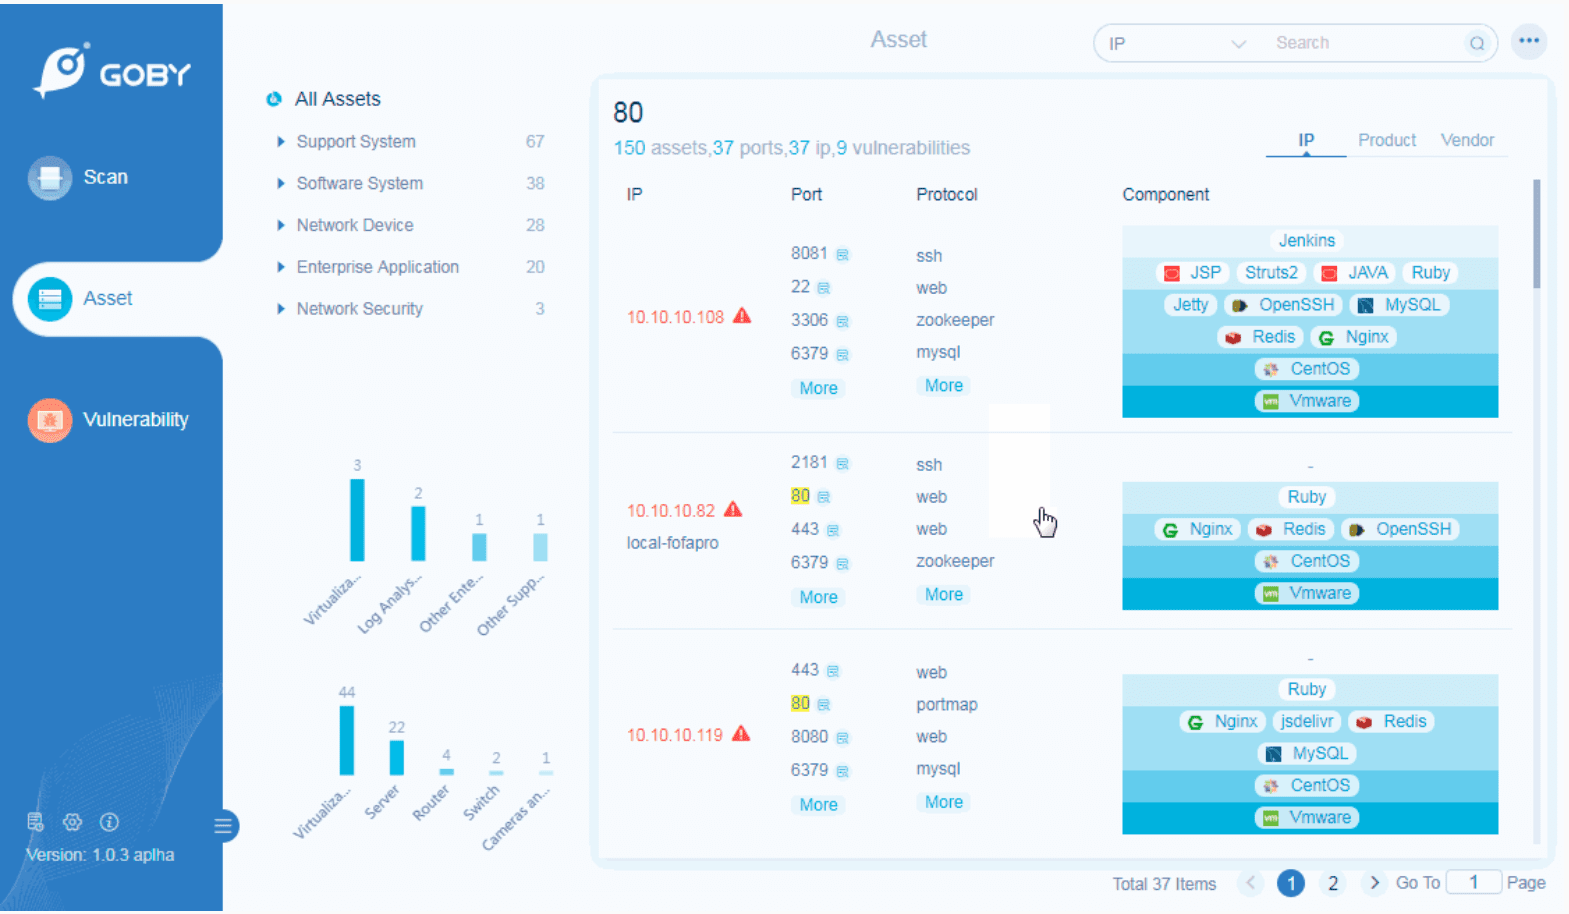Click previous page arrow
Image resolution: width=1569 pixels, height=914 pixels.
click(x=1250, y=883)
